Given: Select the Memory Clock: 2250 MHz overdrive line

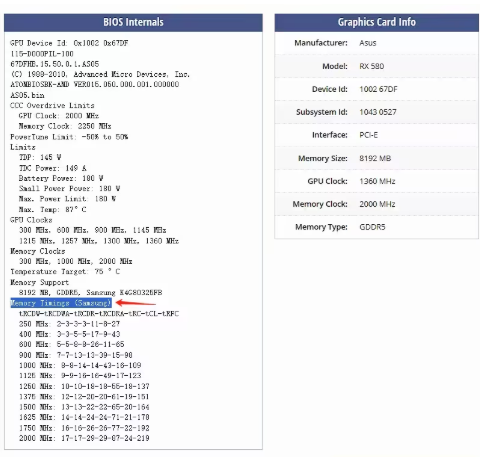Looking at the screenshot, I should coord(65,126).
